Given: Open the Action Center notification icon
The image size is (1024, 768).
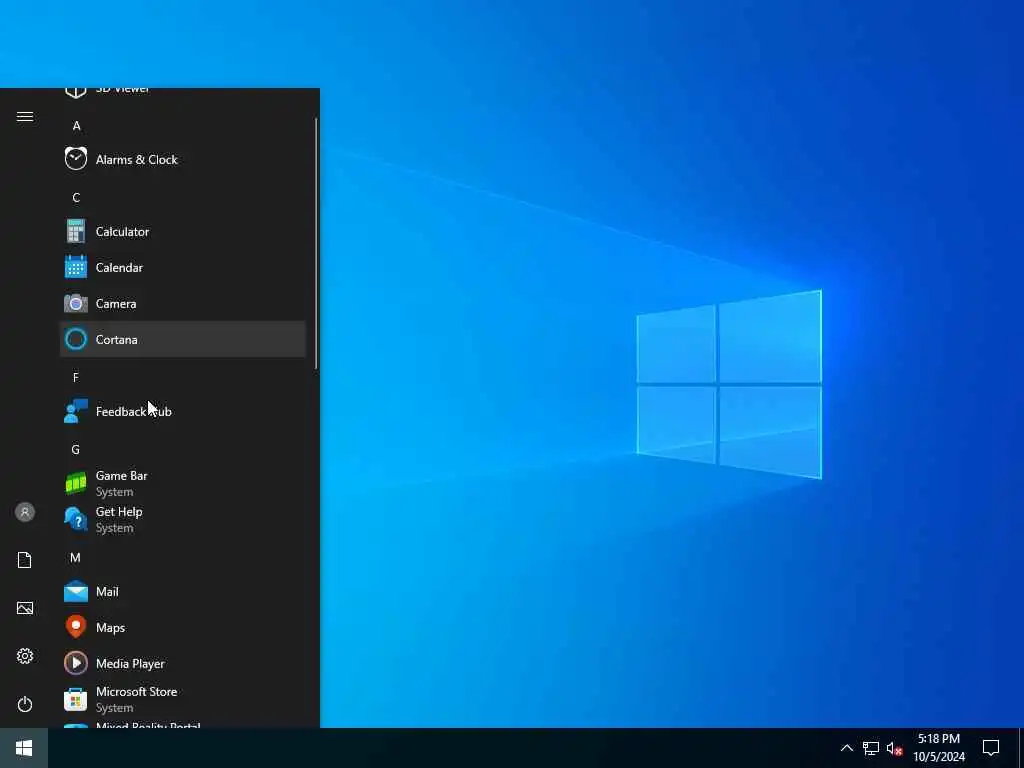Looking at the screenshot, I should pos(991,748).
